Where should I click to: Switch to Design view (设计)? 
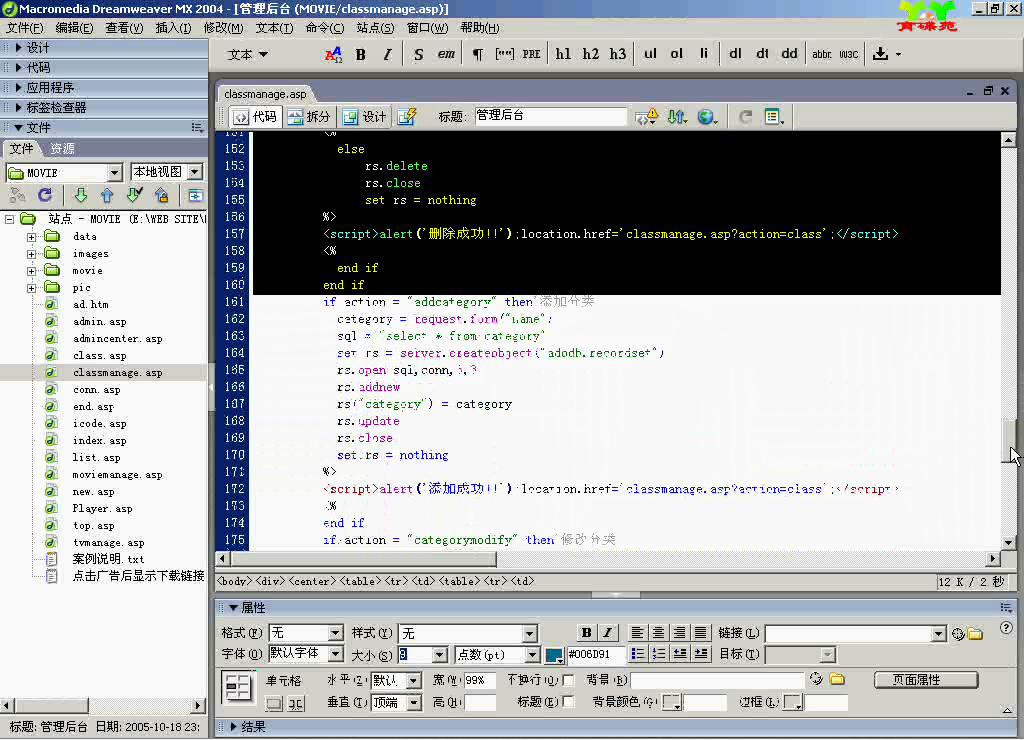(x=364, y=116)
